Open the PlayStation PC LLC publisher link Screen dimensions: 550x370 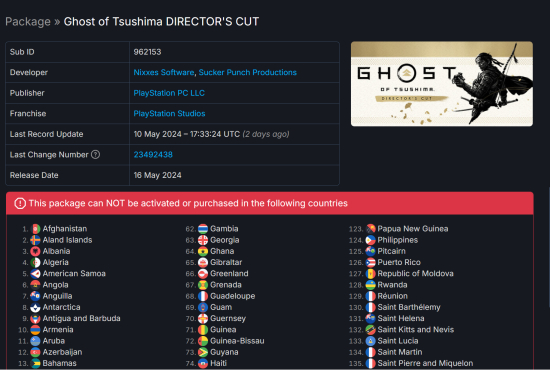[x=169, y=93]
